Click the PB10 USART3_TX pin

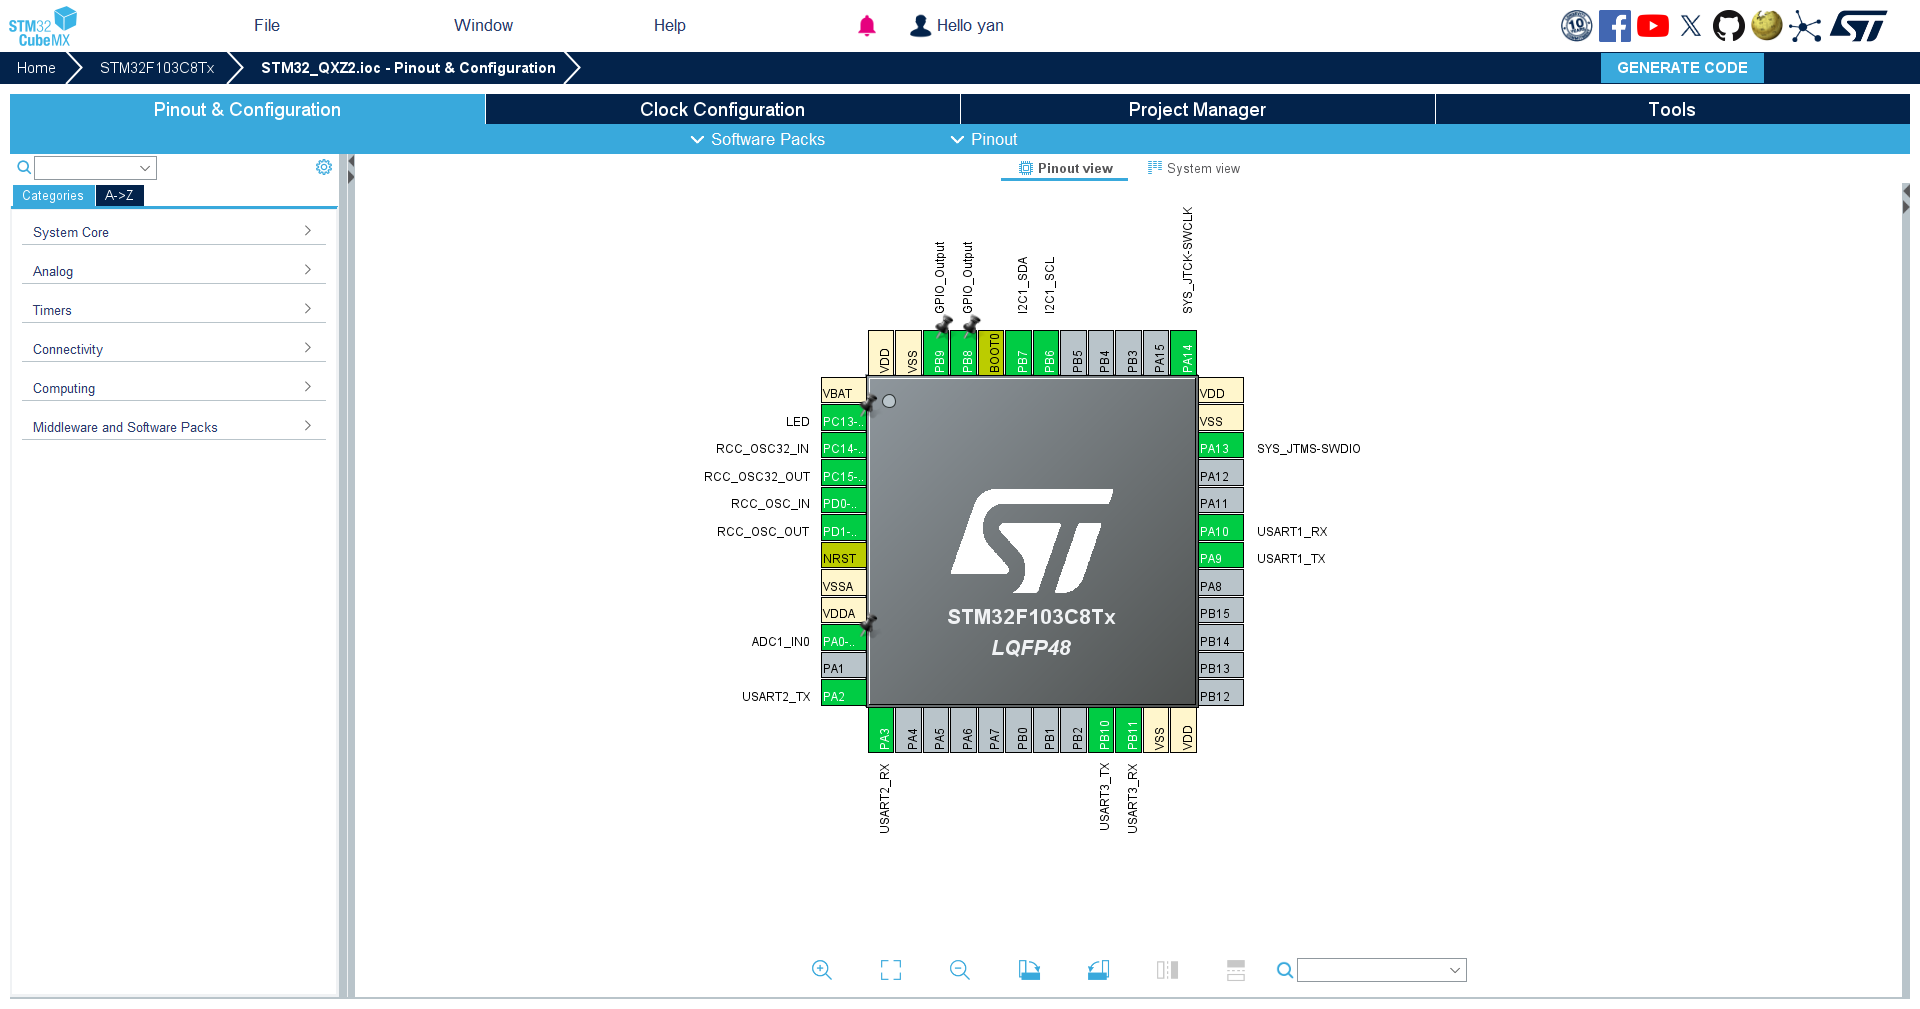[1103, 729]
